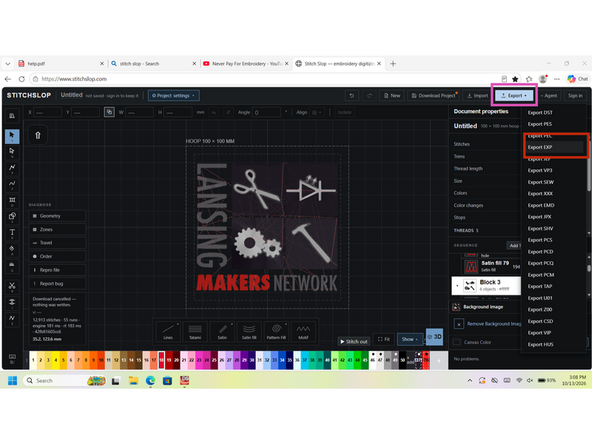Click the New document button
Image resolution: width=592 pixels, height=444 pixels.
click(x=392, y=96)
